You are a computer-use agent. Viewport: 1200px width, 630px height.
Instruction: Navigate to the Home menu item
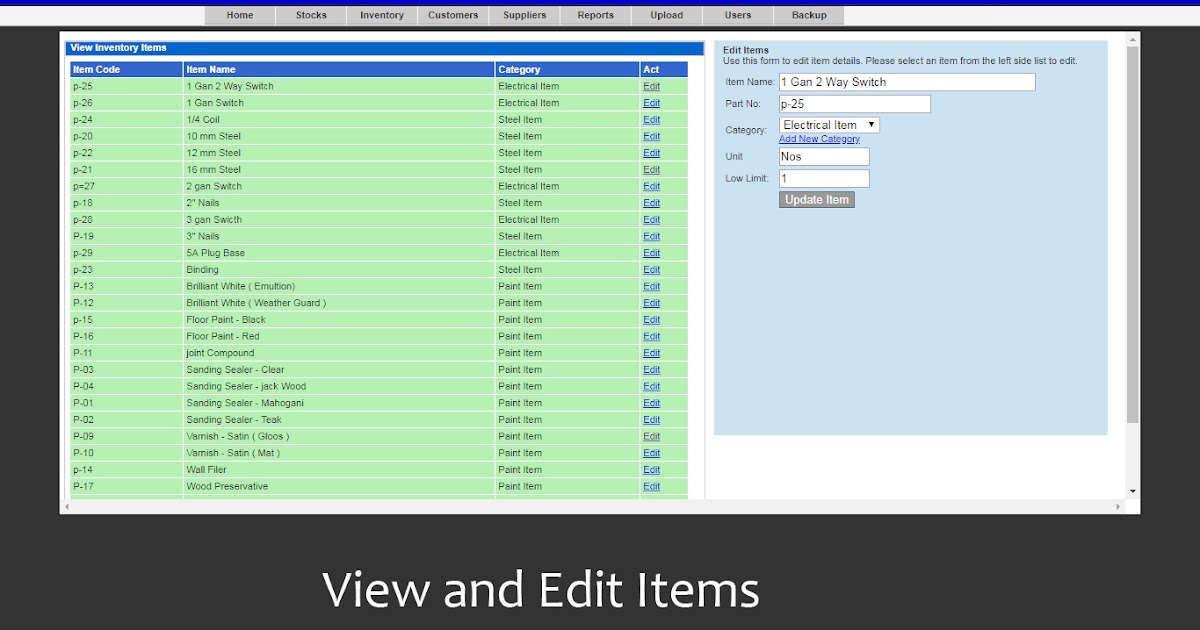tap(239, 15)
